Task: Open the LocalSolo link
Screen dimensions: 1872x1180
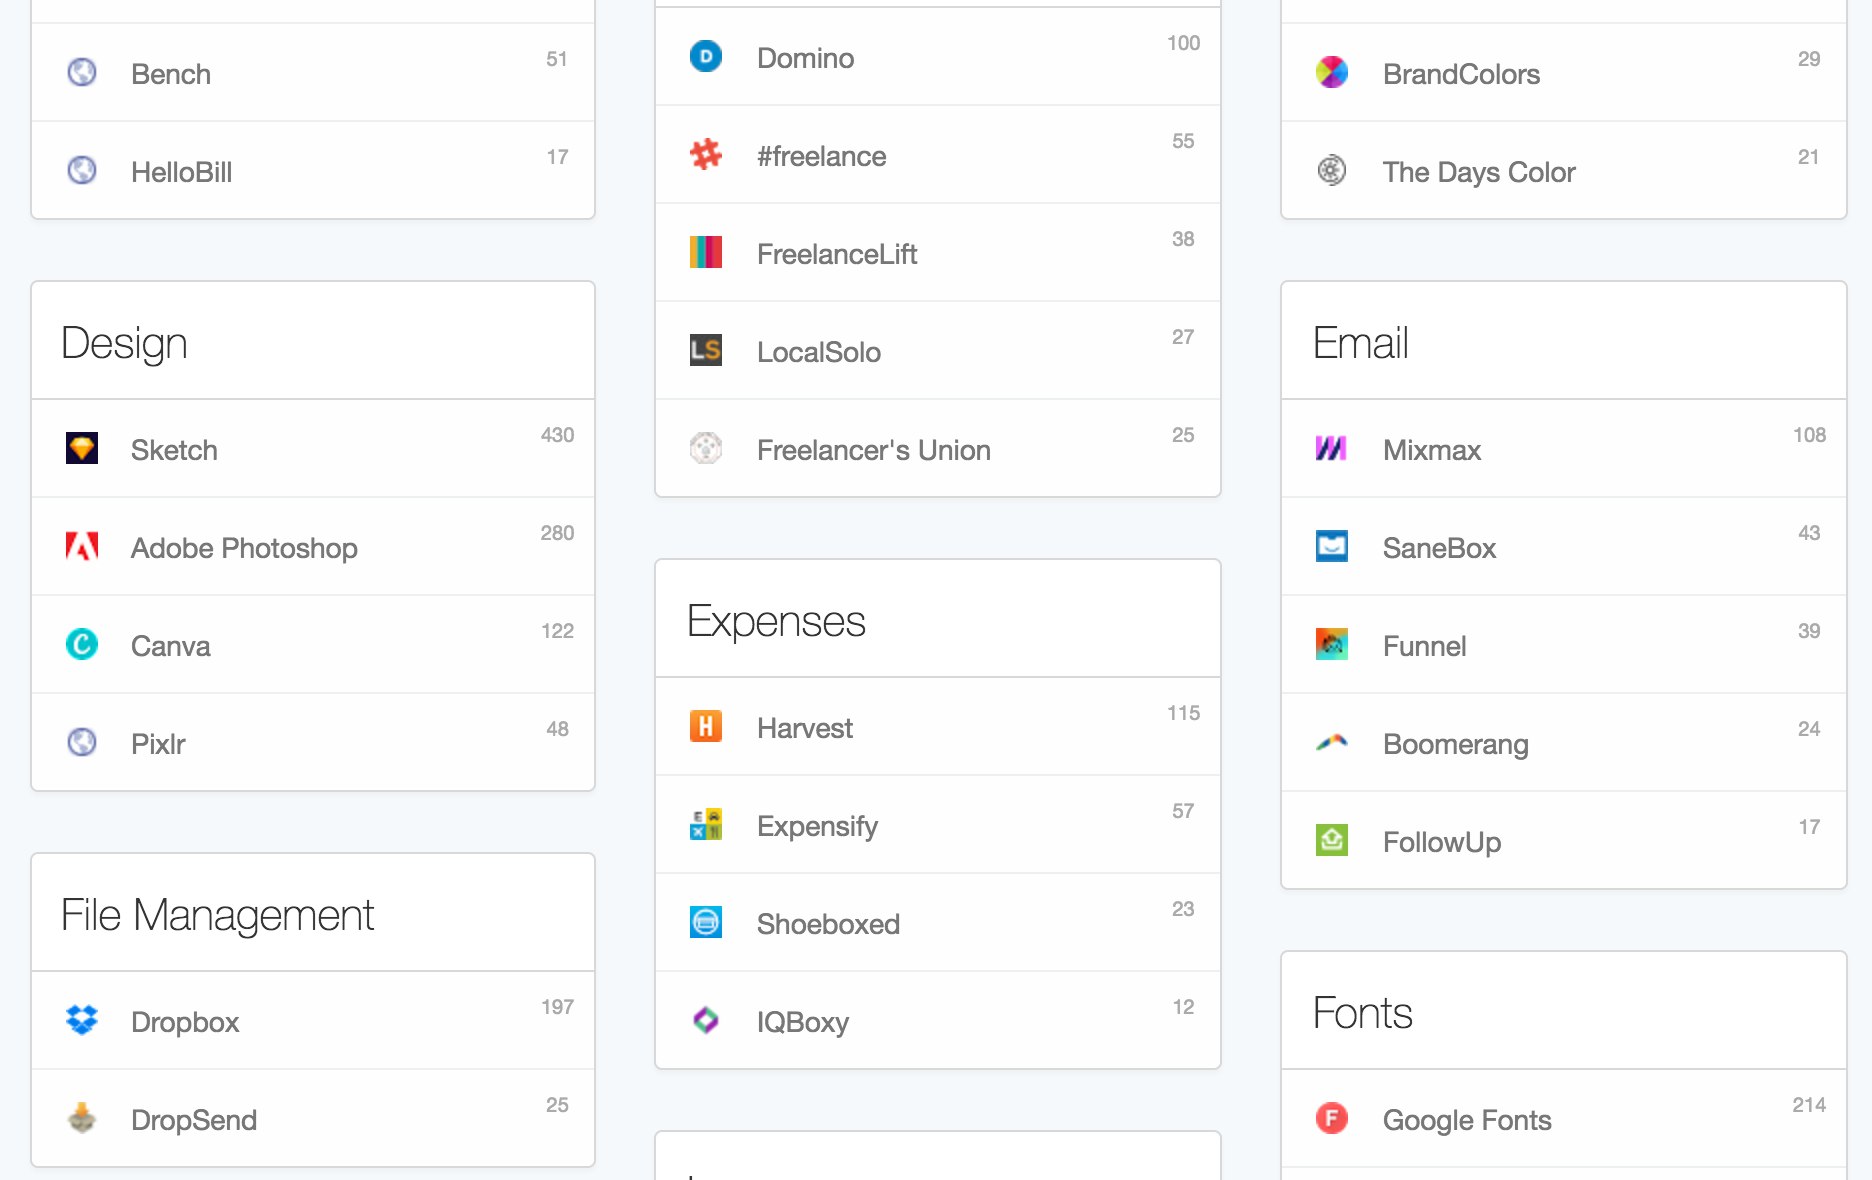Action: [x=819, y=352]
